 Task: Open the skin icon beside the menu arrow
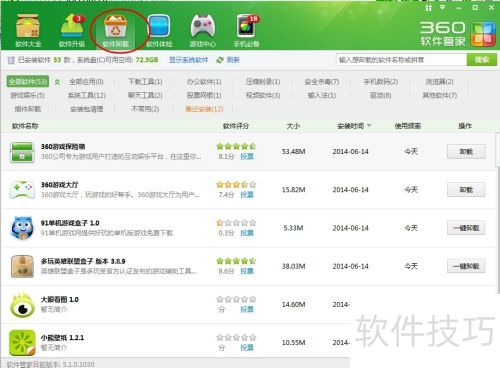point(429,7)
